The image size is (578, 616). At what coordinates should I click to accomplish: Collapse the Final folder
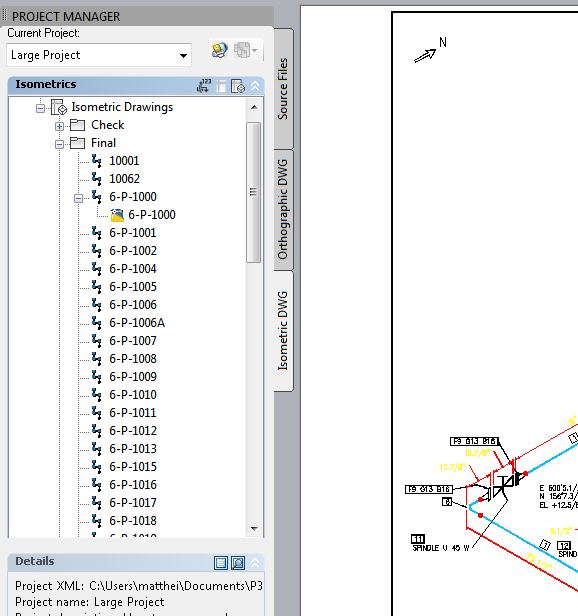click(59, 144)
